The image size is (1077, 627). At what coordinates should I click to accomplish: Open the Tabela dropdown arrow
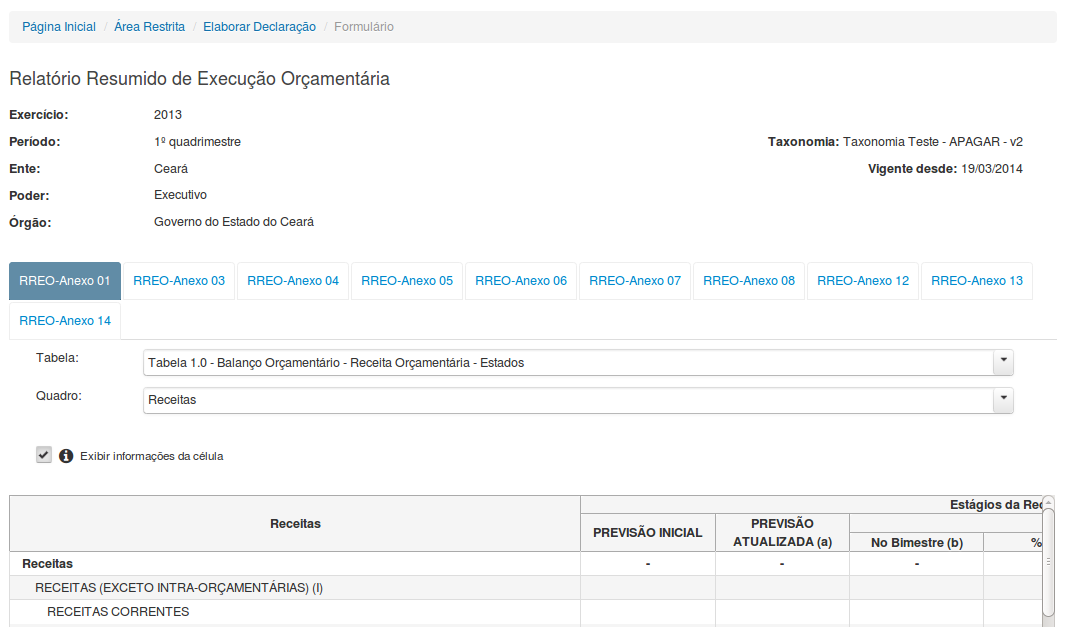point(1003,362)
